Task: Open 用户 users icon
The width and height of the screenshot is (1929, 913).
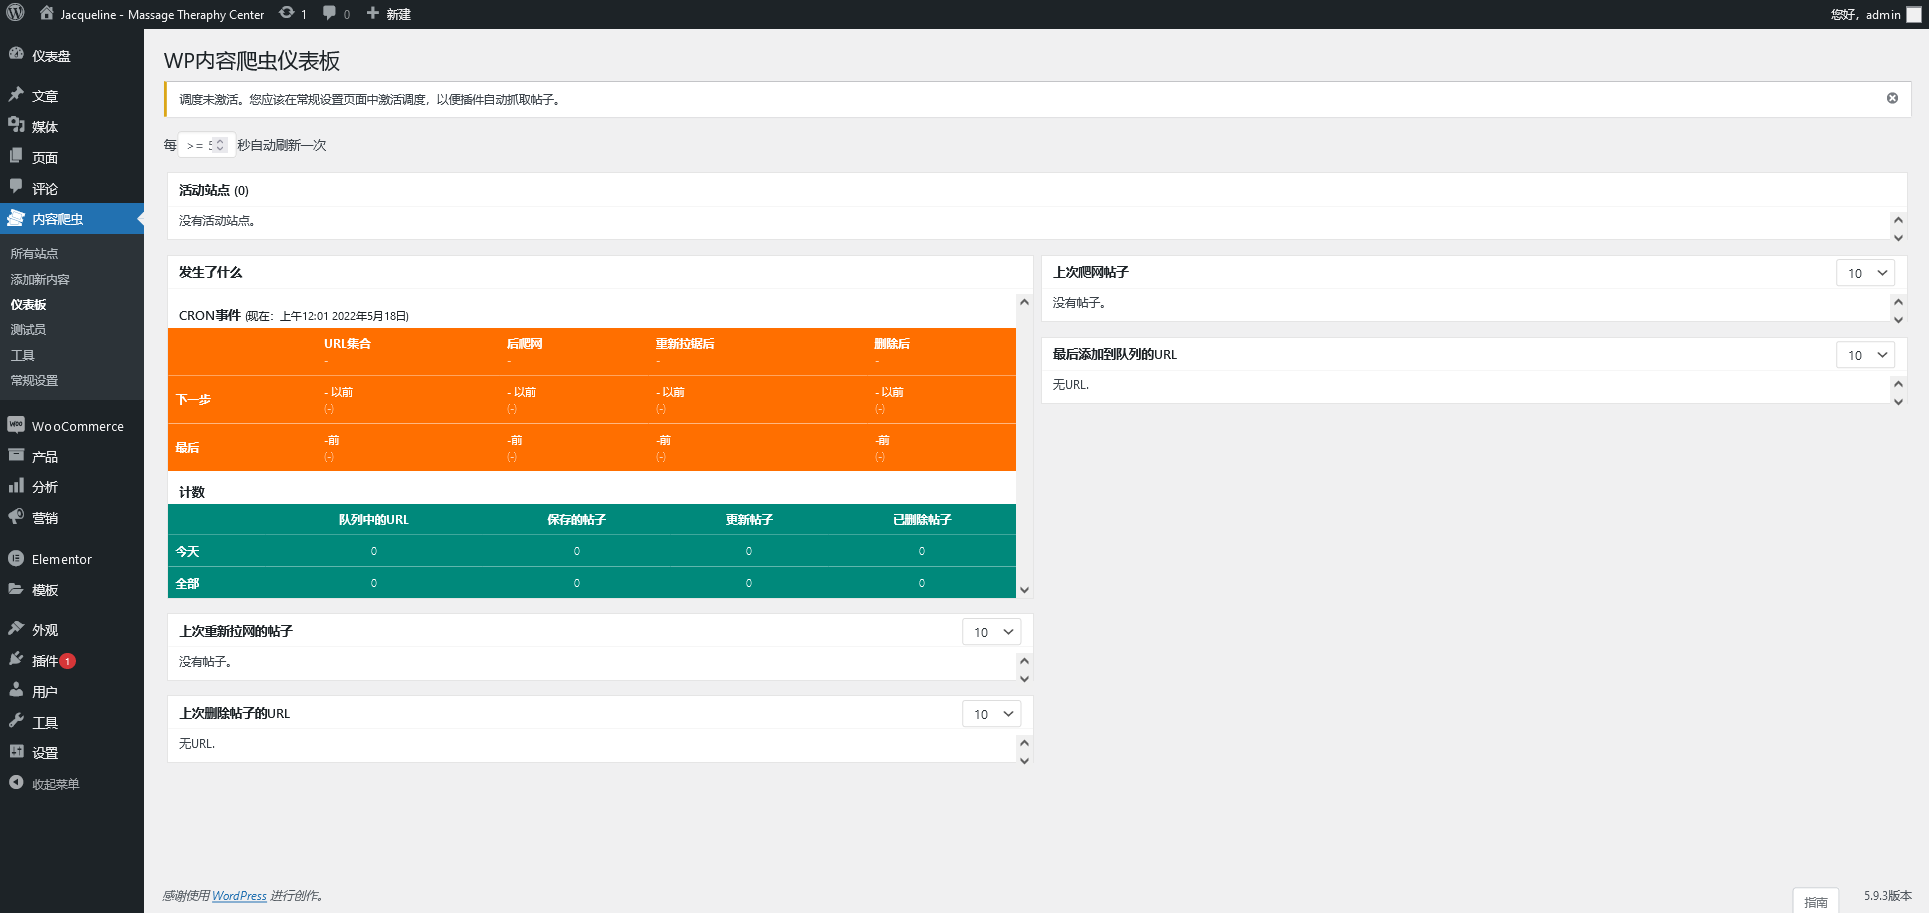Action: click(16, 691)
